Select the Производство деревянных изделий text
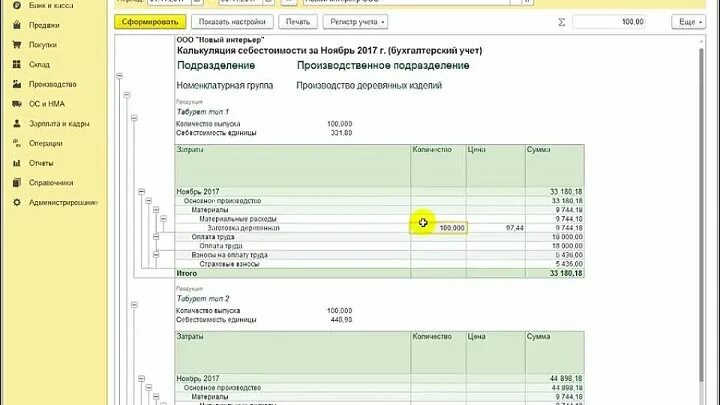The width and height of the screenshot is (720, 405). pyautogui.click(x=369, y=85)
